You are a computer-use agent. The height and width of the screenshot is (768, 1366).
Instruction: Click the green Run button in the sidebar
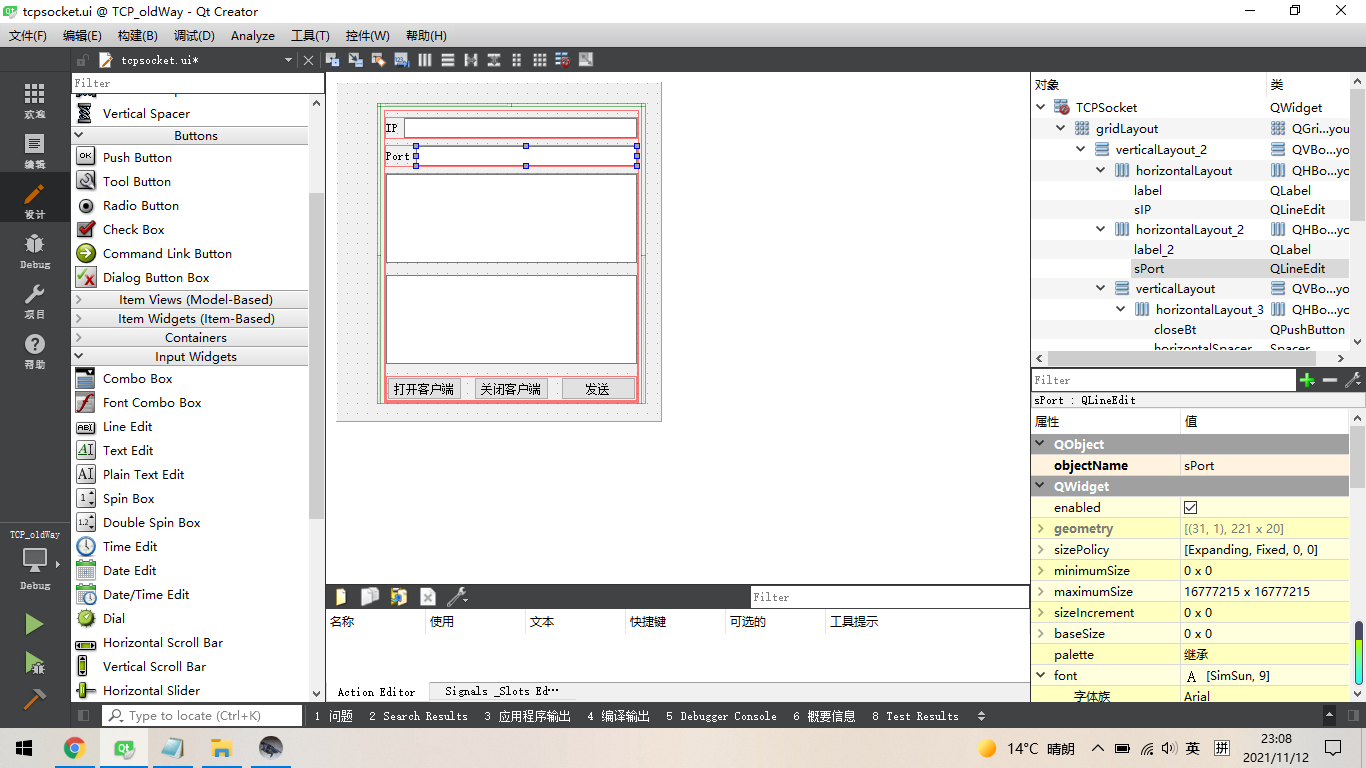click(x=34, y=624)
